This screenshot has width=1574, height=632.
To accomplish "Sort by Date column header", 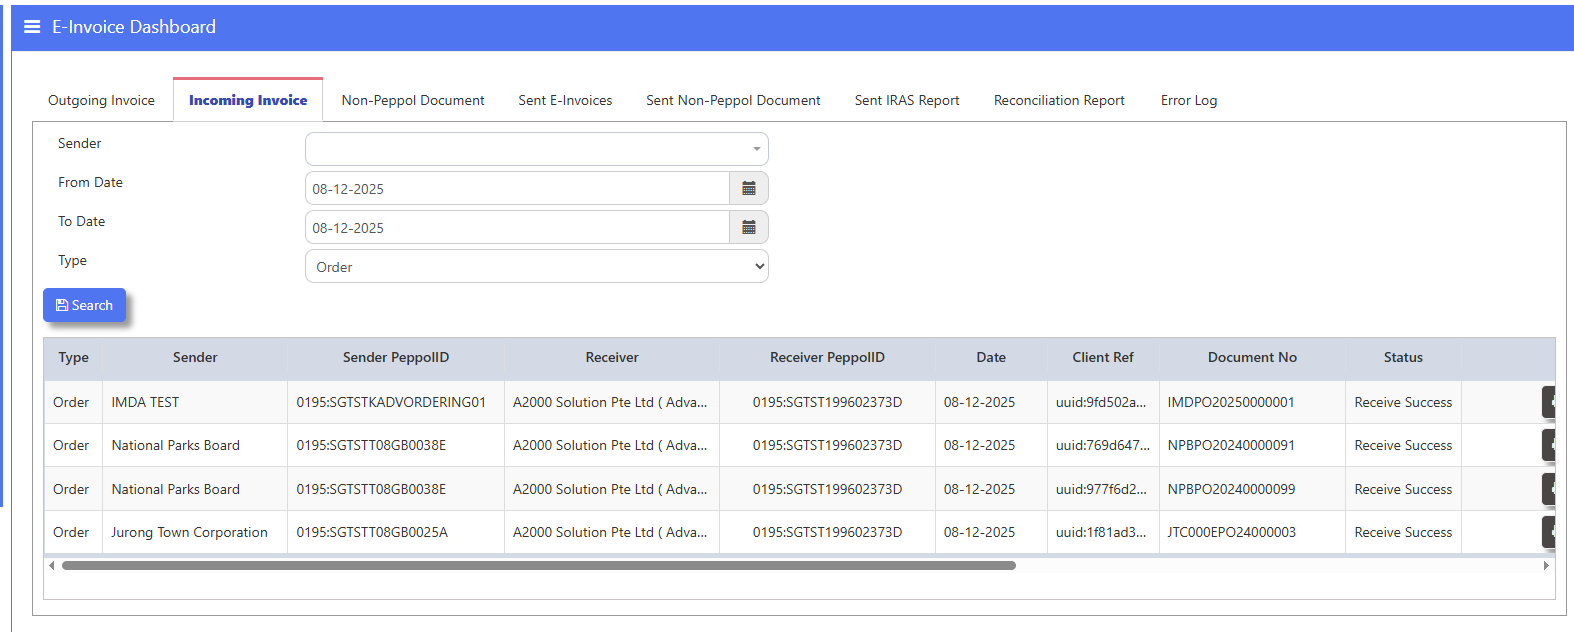I will click(991, 357).
